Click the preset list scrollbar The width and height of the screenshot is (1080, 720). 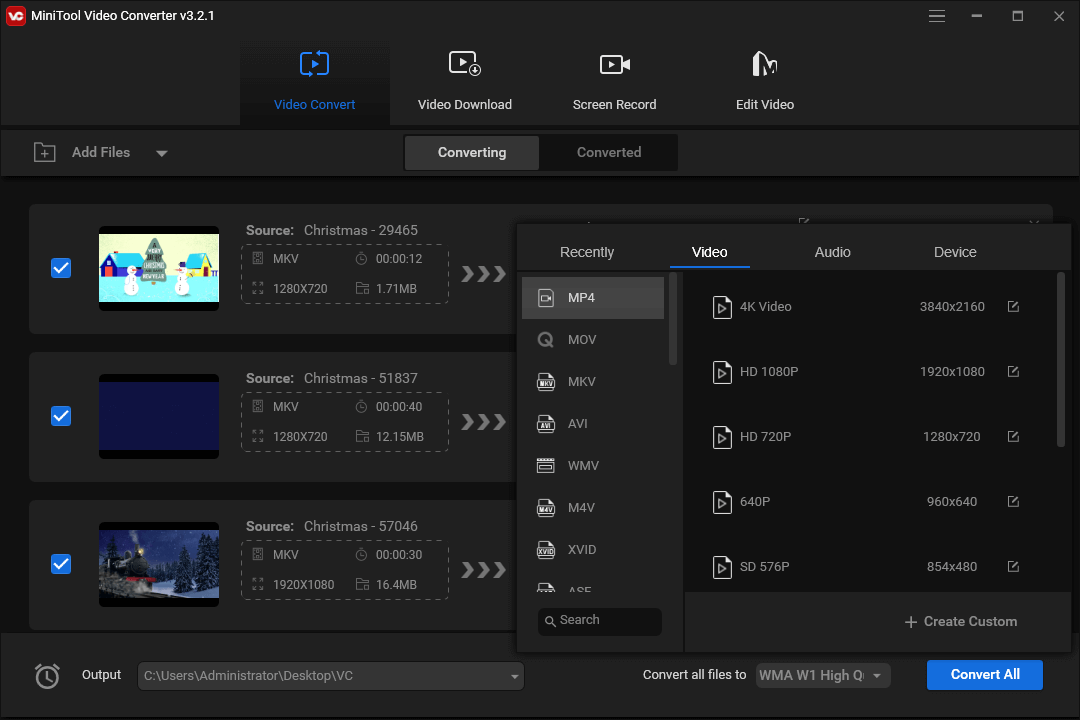(1061, 360)
